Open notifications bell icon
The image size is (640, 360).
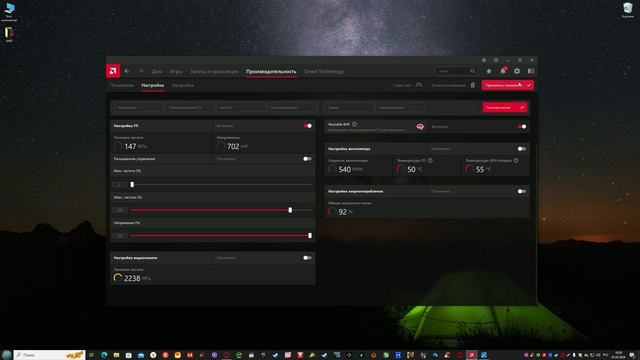click(x=503, y=71)
